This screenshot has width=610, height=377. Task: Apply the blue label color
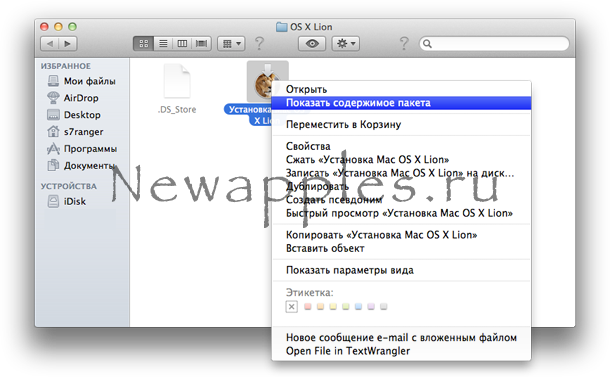358,307
